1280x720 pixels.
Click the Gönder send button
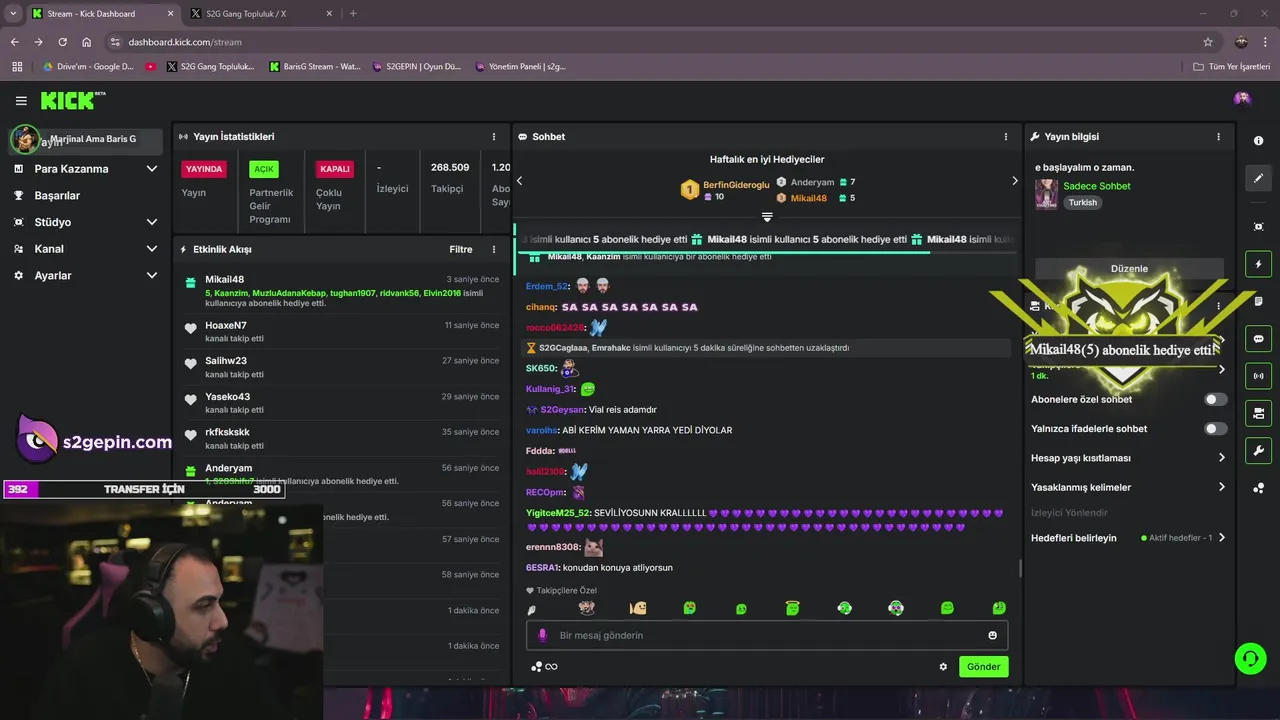pyautogui.click(x=983, y=667)
